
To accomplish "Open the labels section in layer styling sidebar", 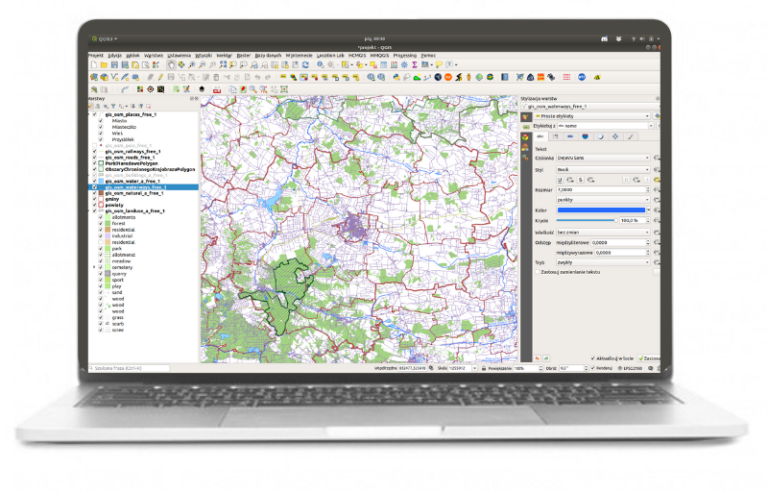I will pos(526,126).
